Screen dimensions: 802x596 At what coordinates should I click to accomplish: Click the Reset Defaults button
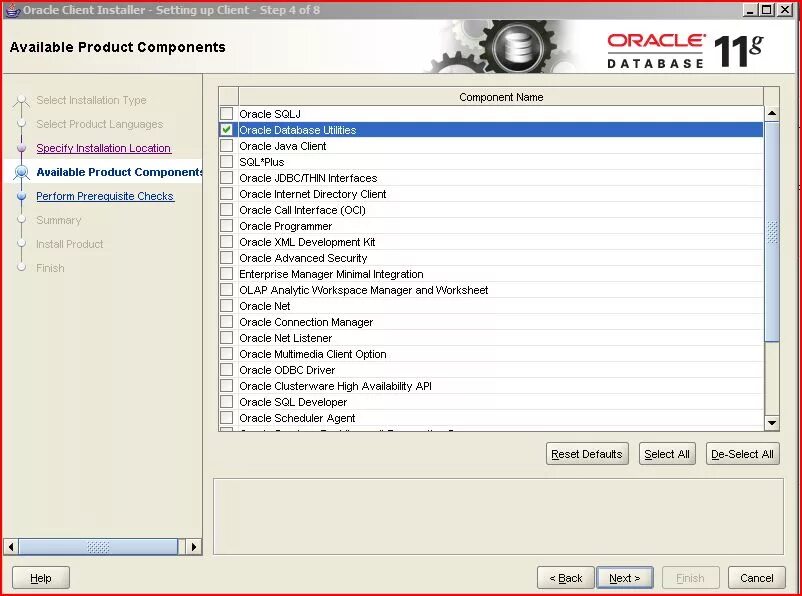[587, 454]
